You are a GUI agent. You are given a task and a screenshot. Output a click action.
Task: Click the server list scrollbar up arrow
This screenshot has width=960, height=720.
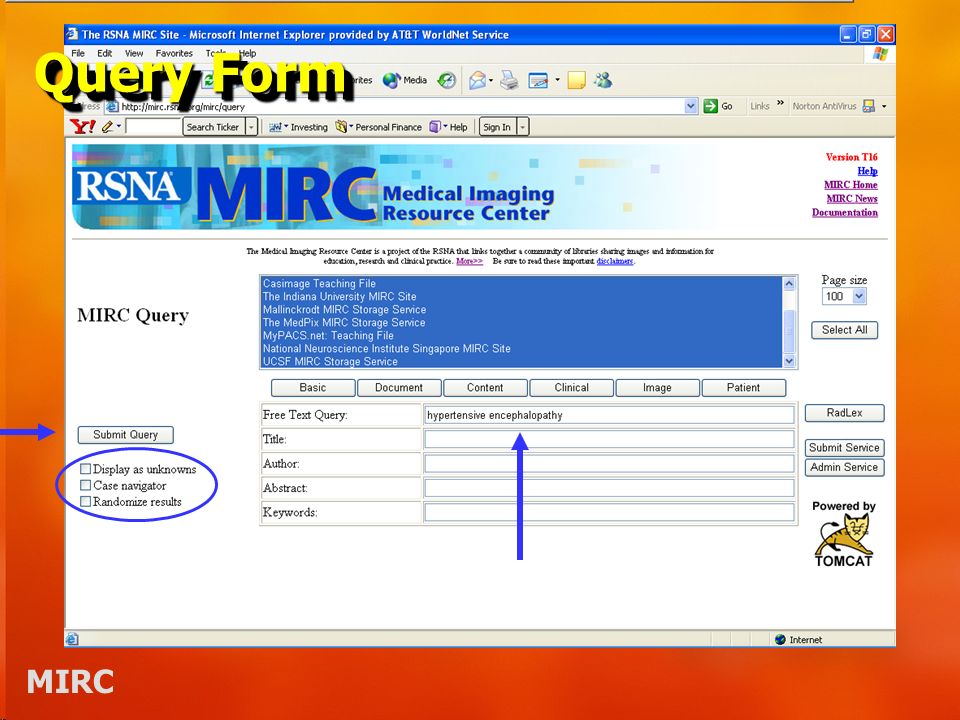(x=789, y=283)
